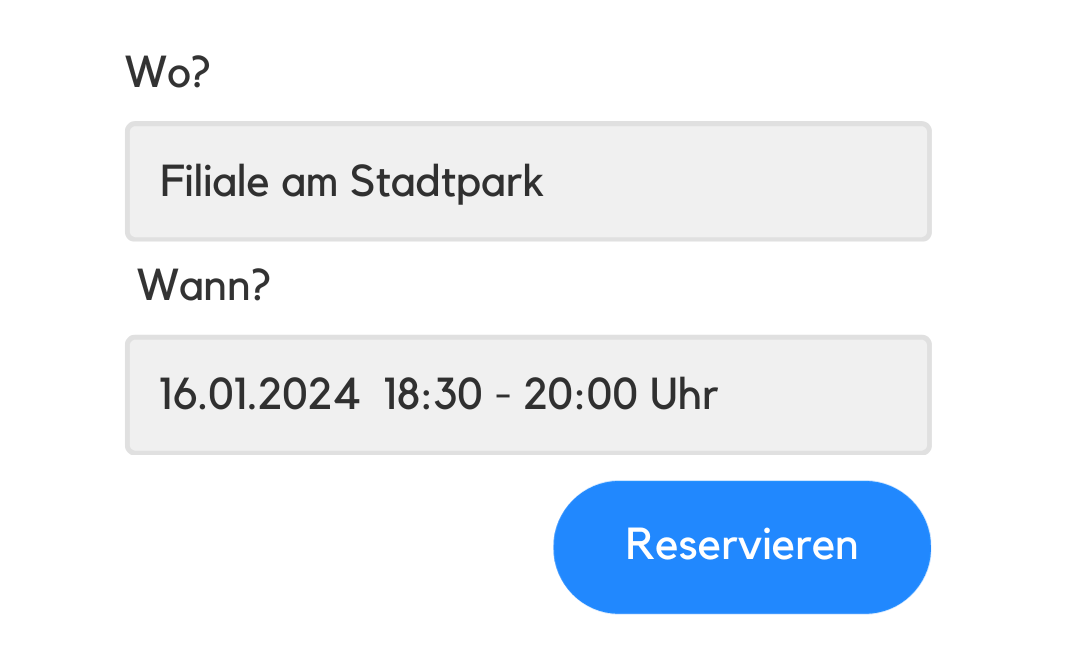Image resolution: width=1080 pixels, height=664 pixels.
Task: Submit reservation via the blue Reservieren button
Action: click(742, 547)
